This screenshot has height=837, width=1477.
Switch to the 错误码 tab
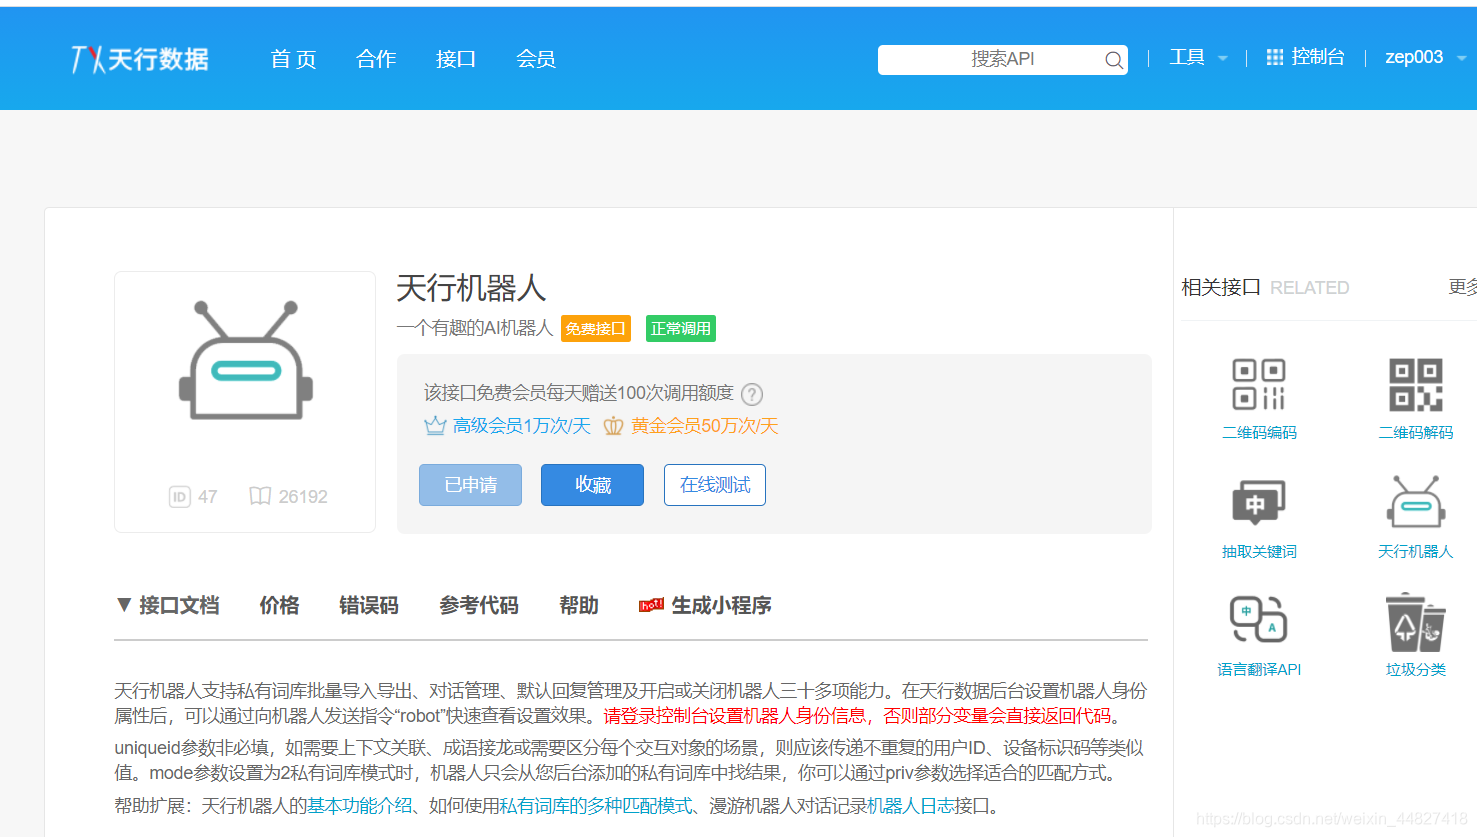click(369, 604)
